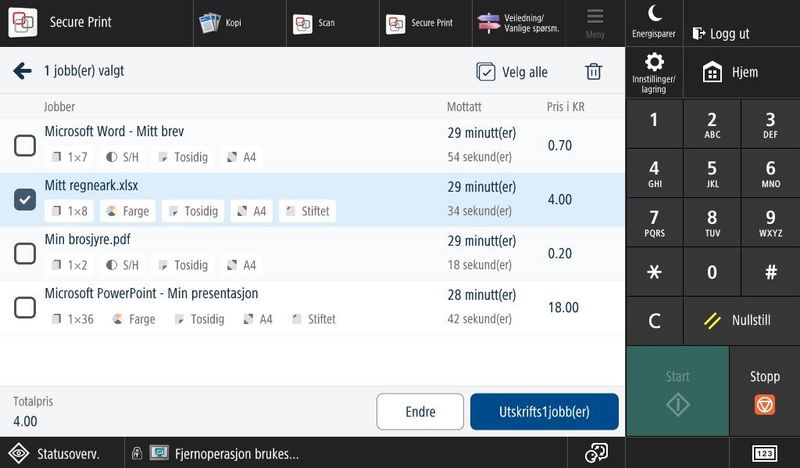Select job title Microsoft Word - Mitt brev
The width and height of the screenshot is (800, 468).
point(114,131)
